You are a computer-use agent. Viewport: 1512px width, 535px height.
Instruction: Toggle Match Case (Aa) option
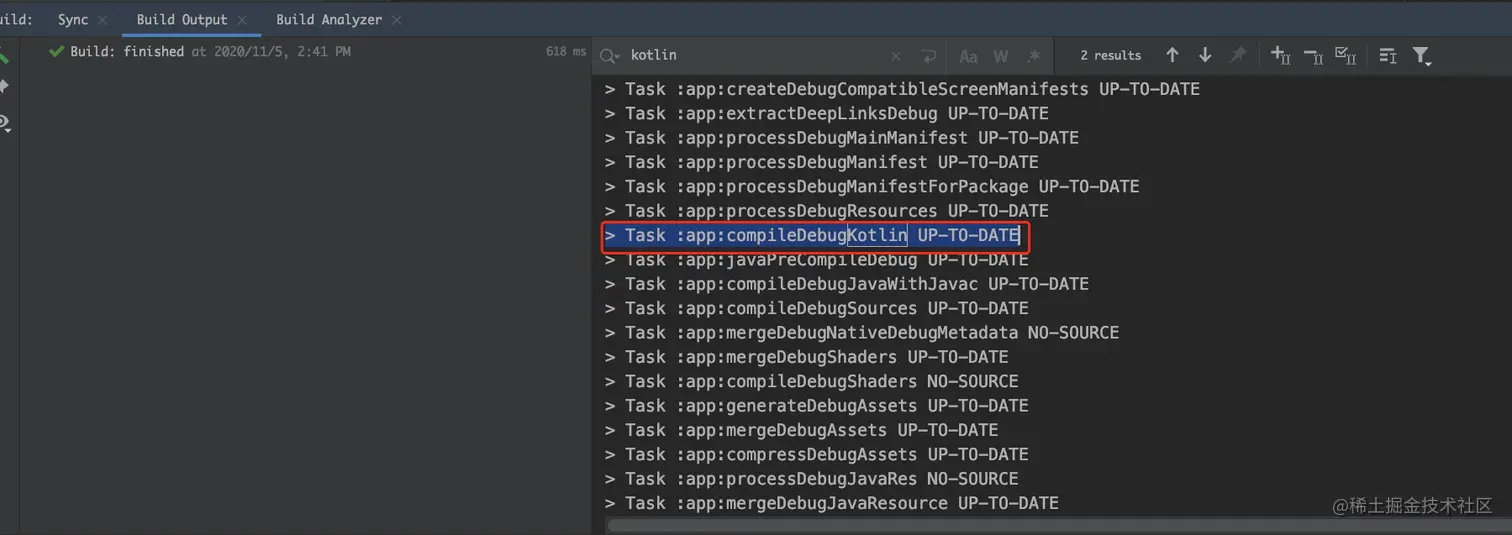click(968, 56)
